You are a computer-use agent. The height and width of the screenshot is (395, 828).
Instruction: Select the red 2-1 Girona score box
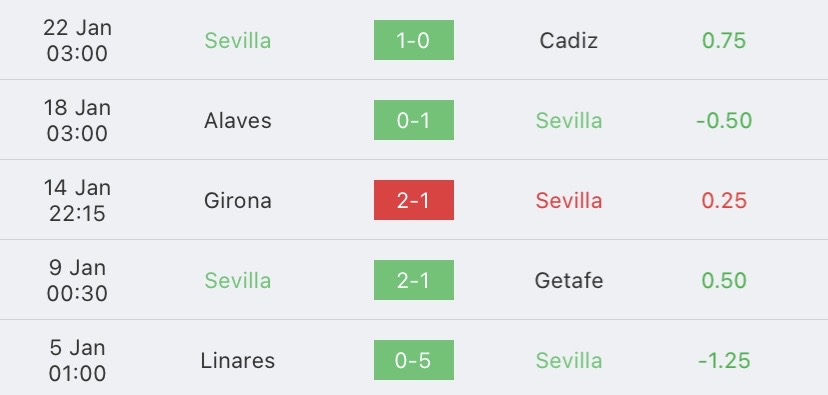(x=413, y=200)
